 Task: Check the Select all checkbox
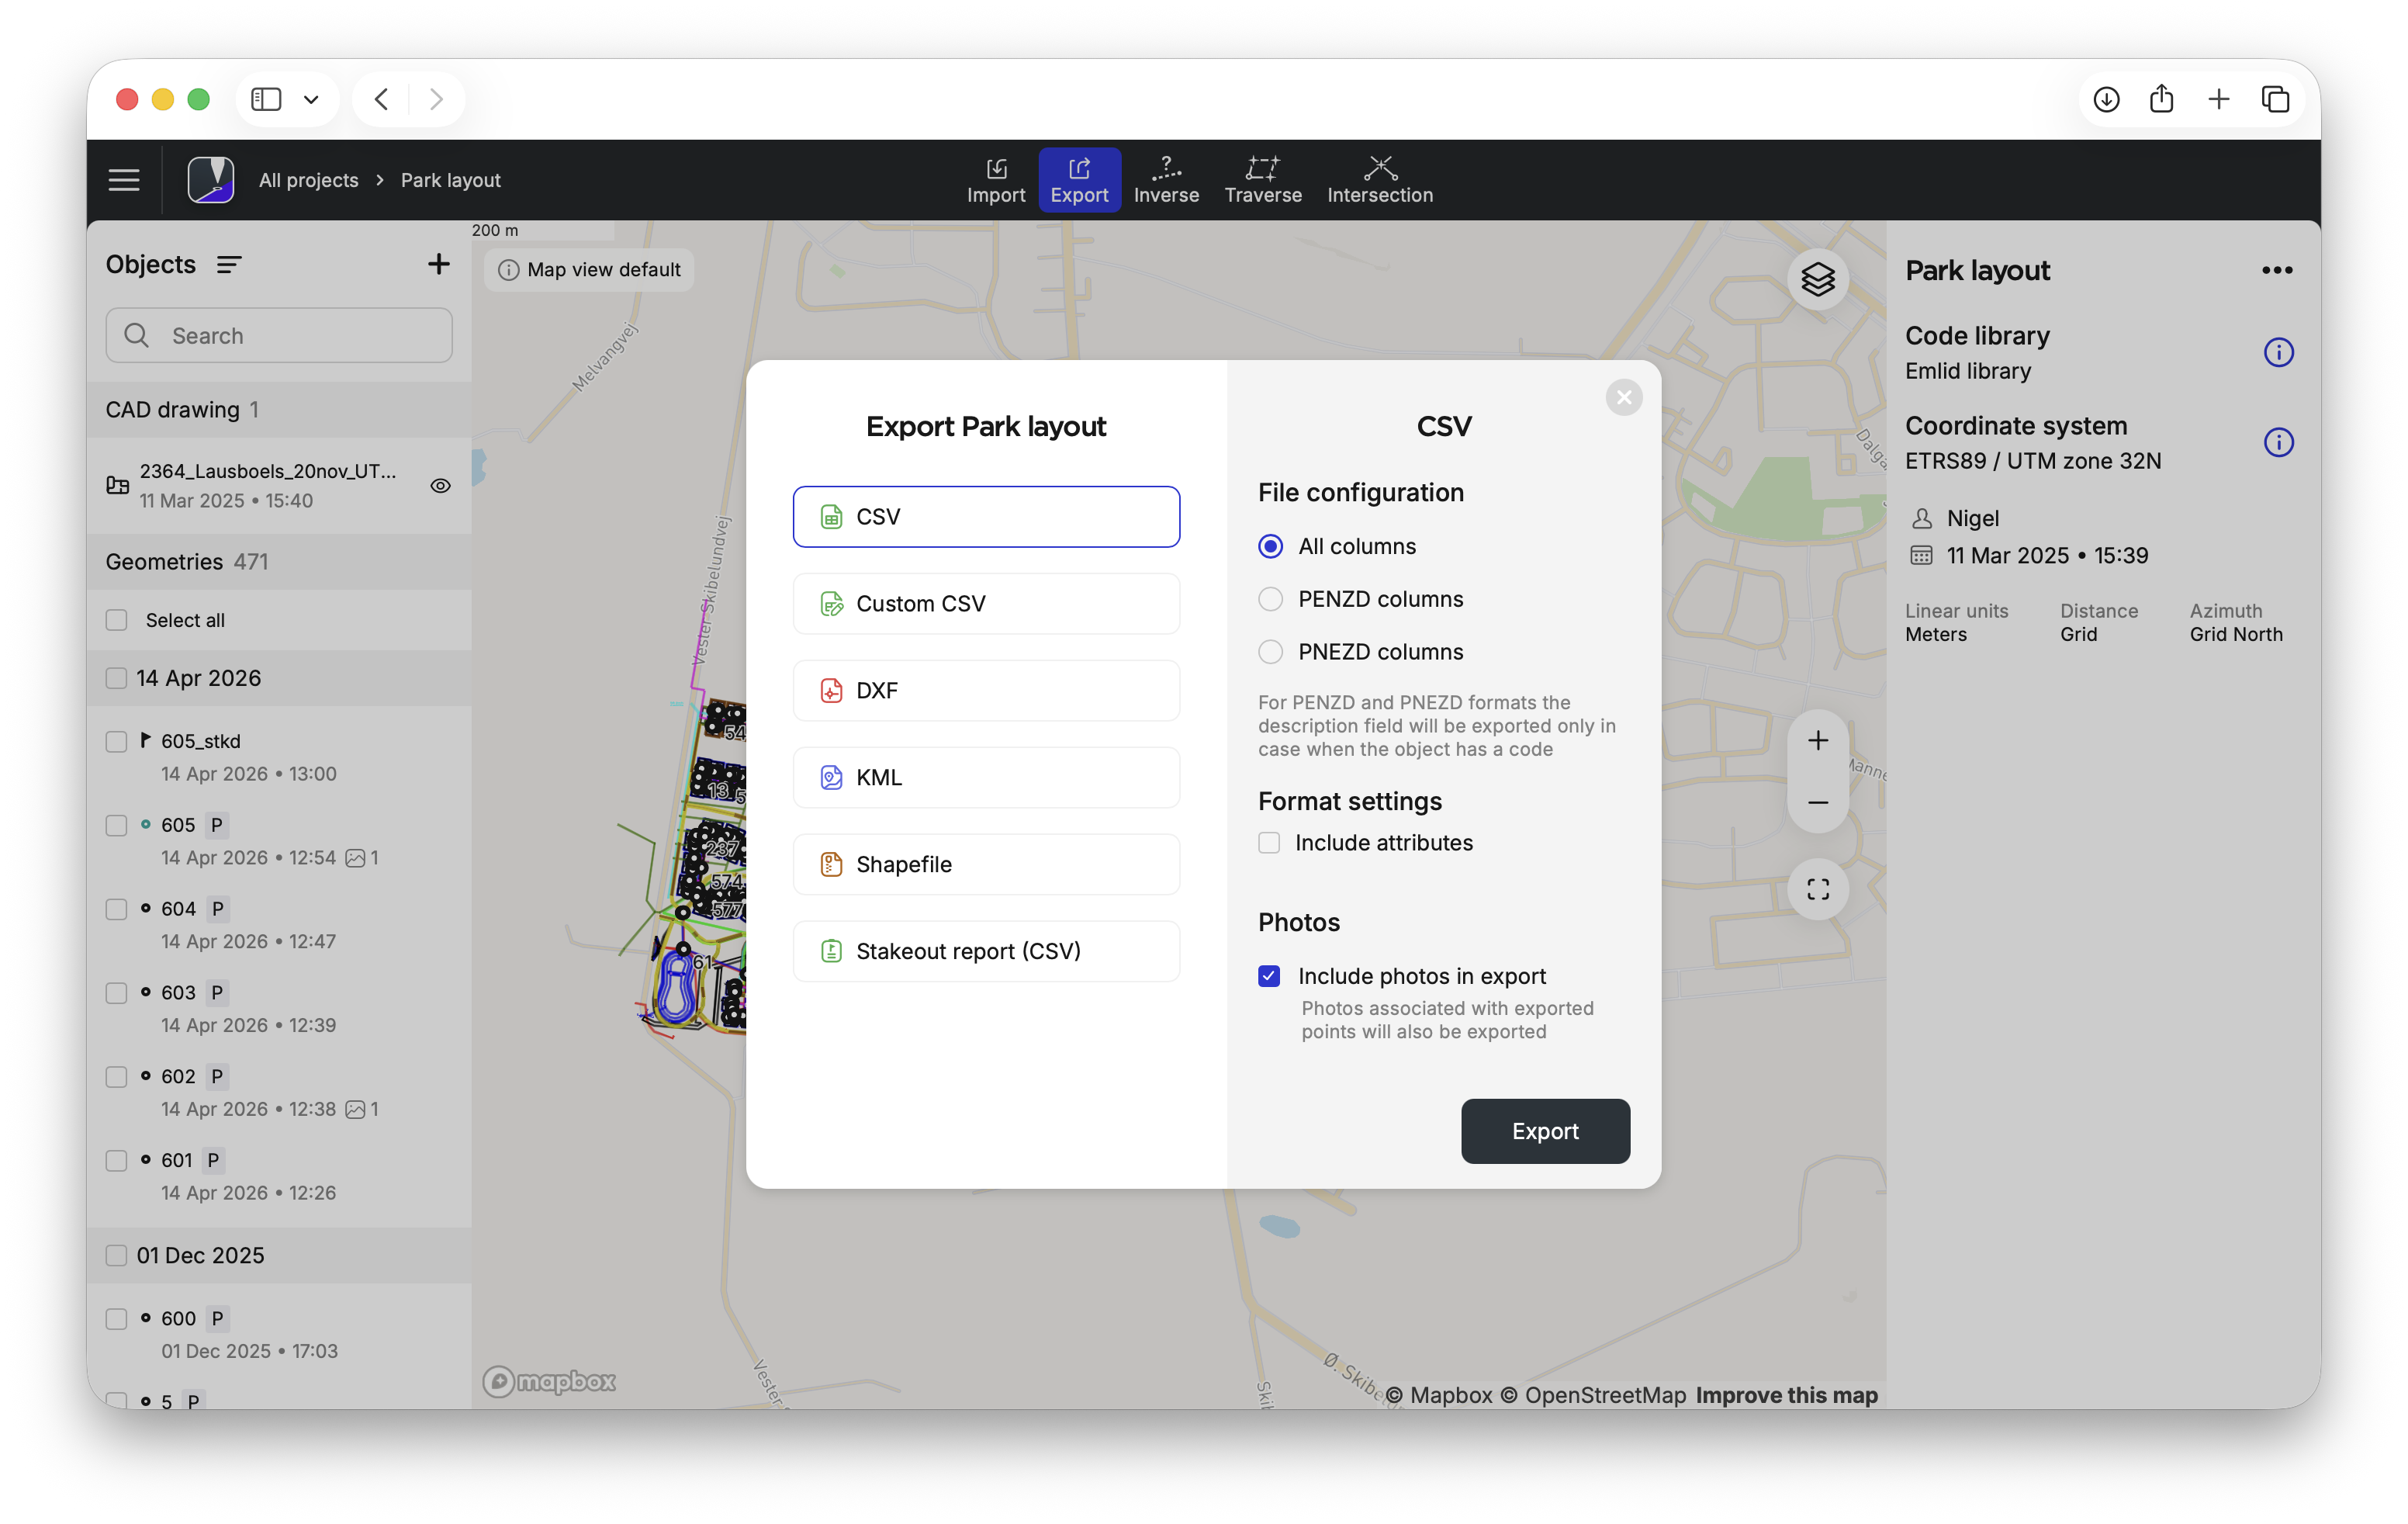coord(117,620)
